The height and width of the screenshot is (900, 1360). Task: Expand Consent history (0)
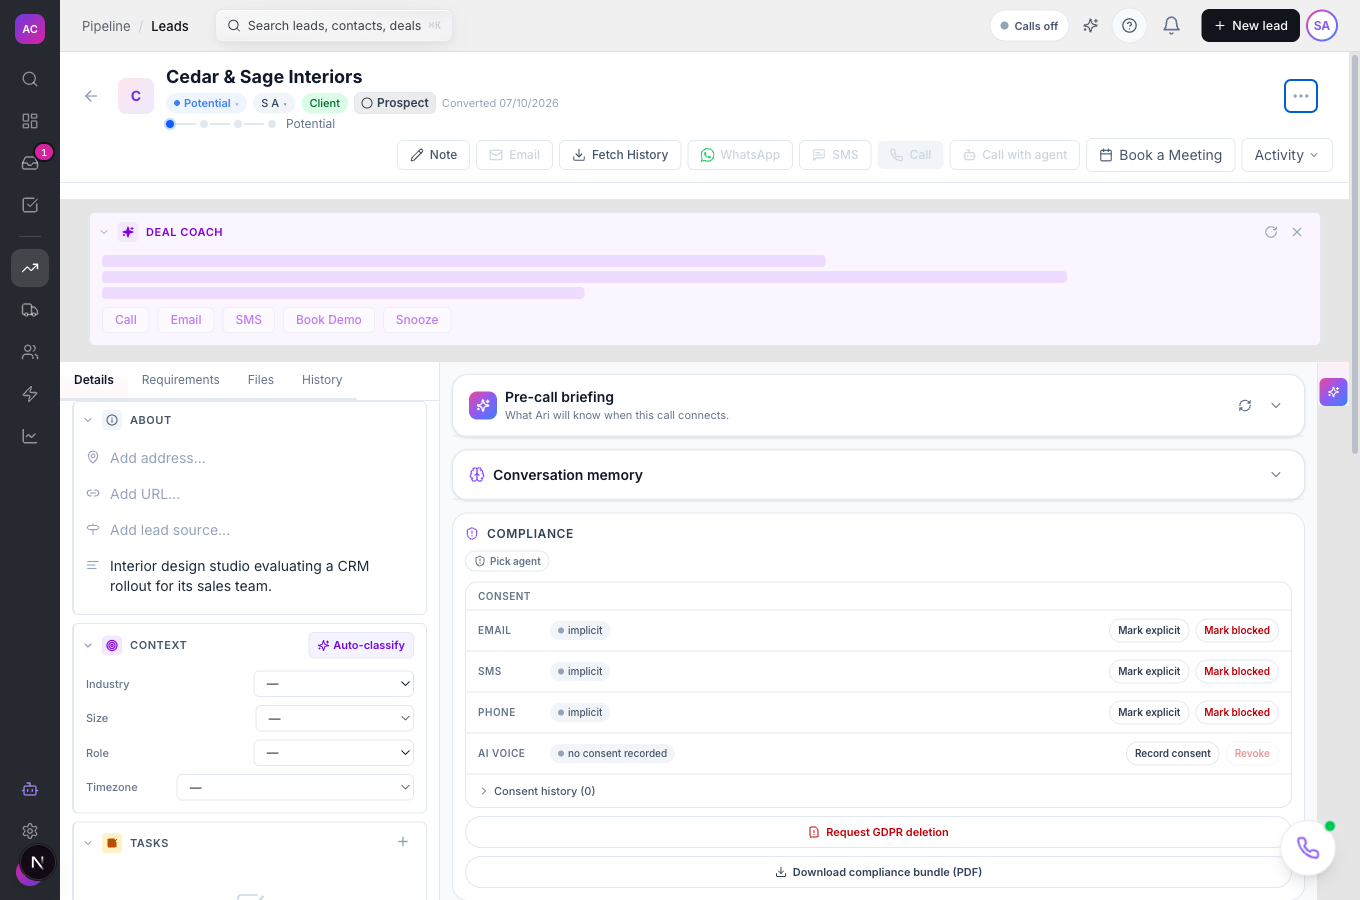click(537, 791)
